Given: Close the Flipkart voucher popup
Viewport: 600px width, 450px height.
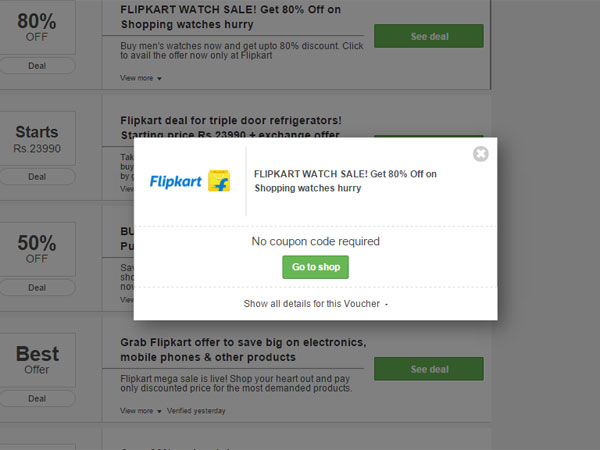Looking at the screenshot, I should (481, 154).
